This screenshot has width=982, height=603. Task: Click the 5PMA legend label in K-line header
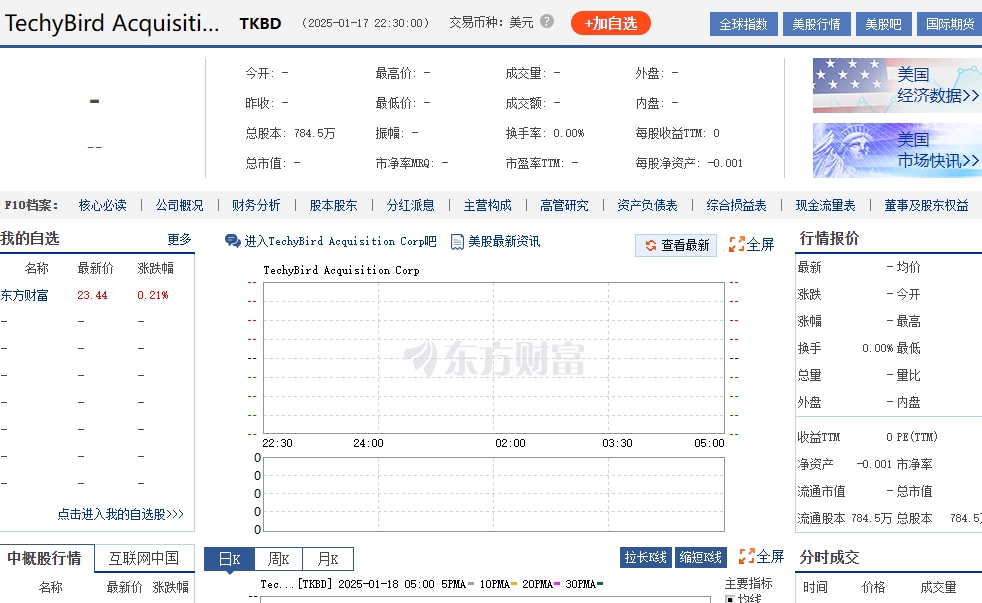point(453,584)
